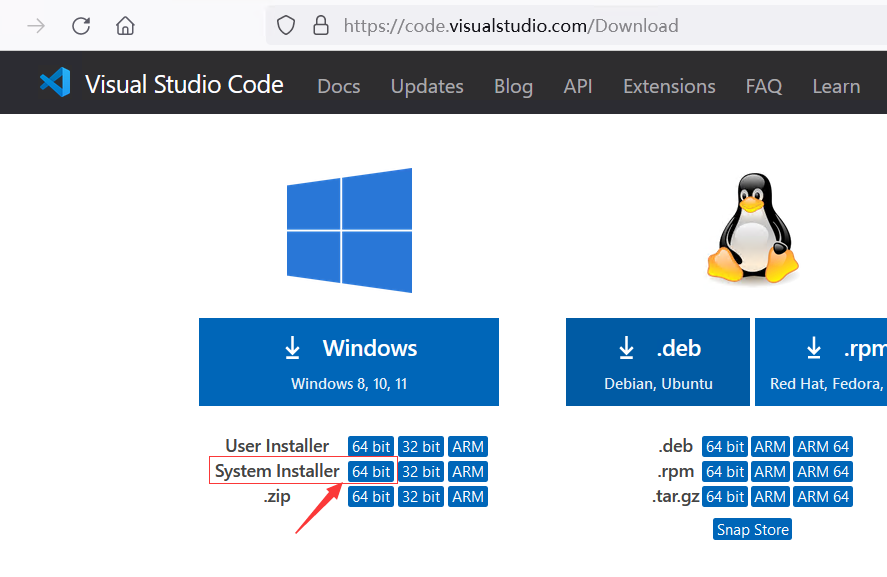Download Linux .deb ARM

pyautogui.click(x=770, y=446)
